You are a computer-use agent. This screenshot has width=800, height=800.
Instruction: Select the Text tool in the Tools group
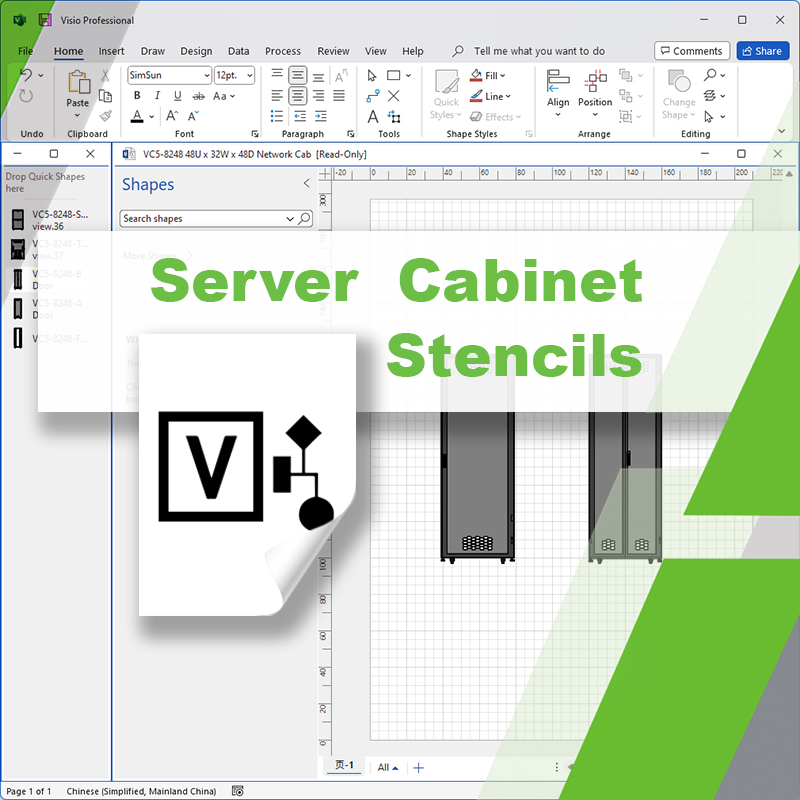[373, 118]
